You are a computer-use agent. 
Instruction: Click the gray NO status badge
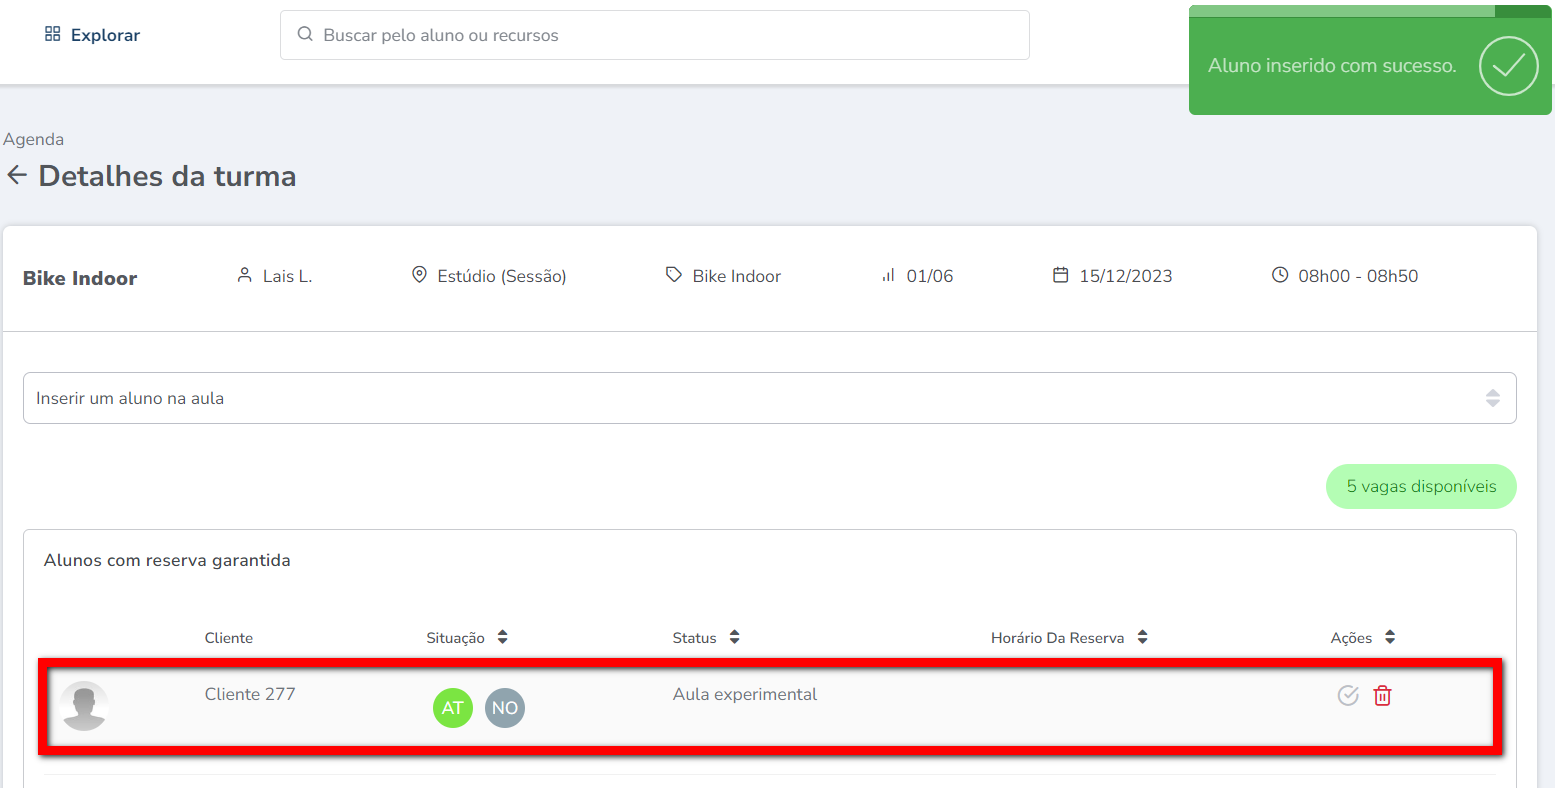(x=505, y=708)
